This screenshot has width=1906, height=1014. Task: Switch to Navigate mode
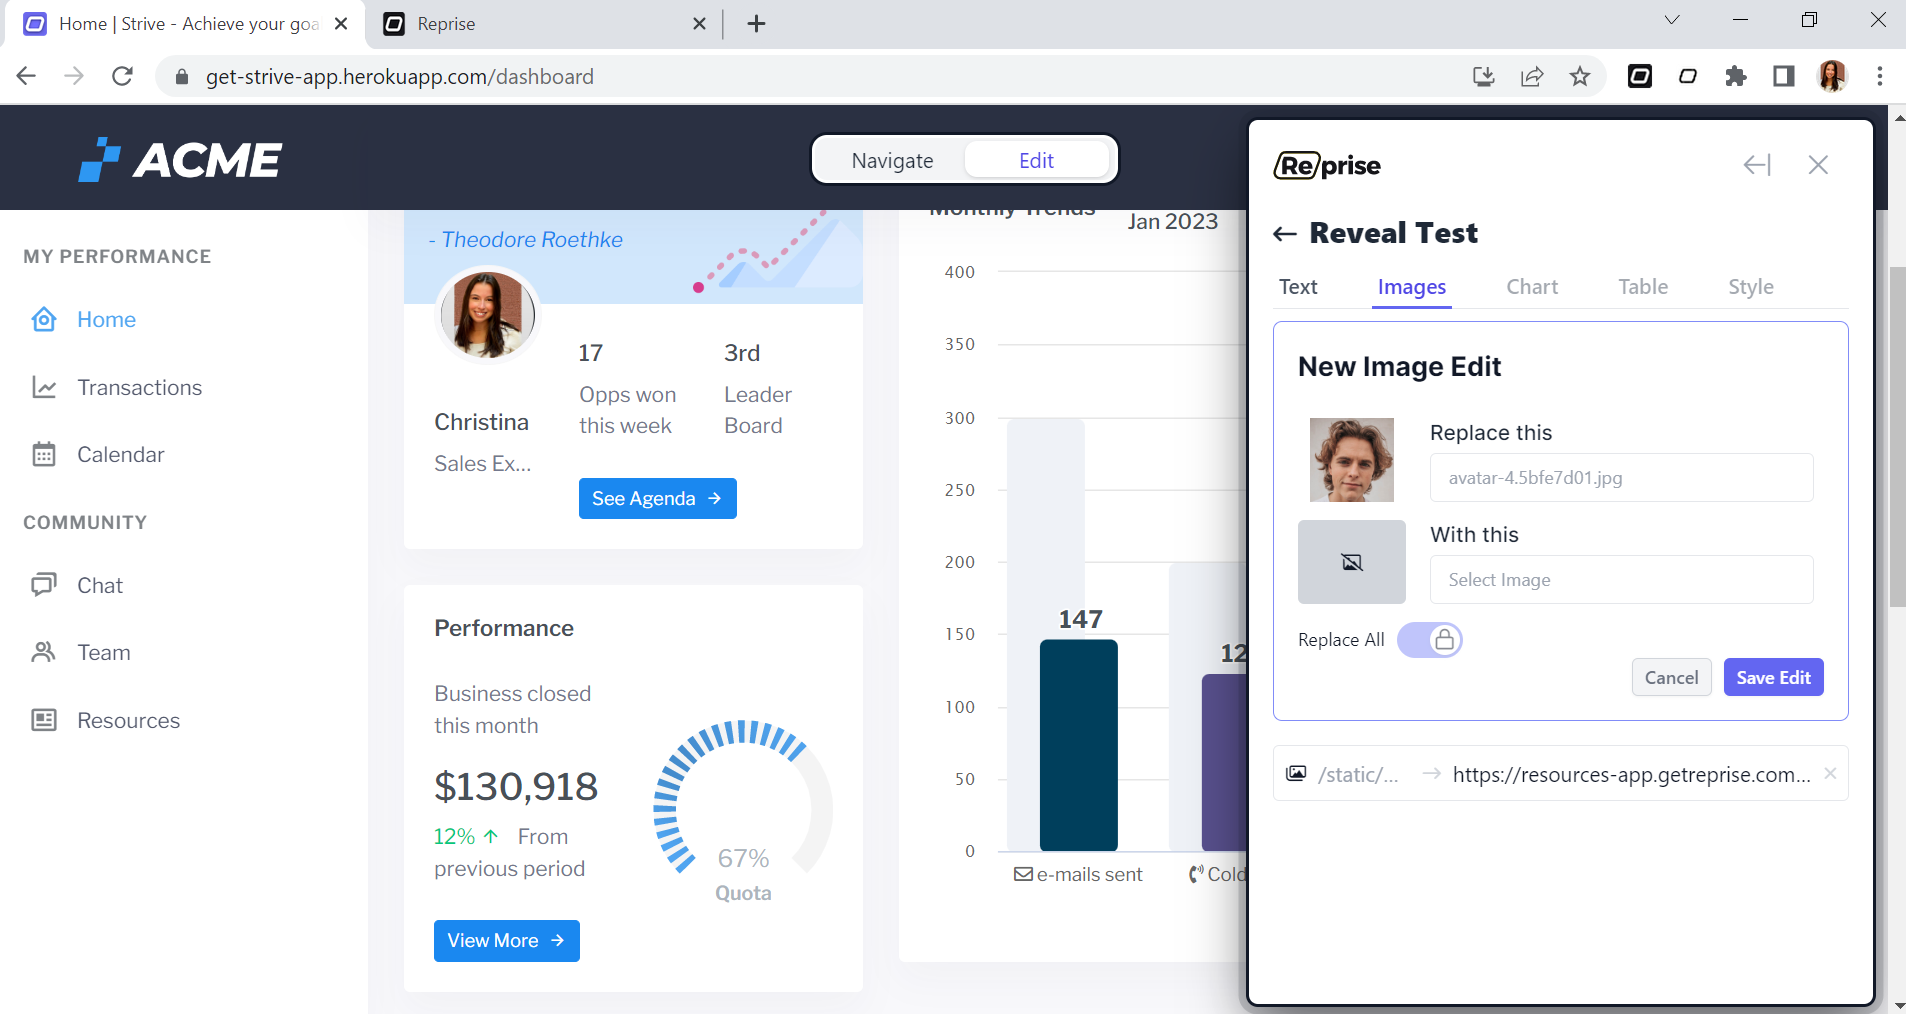[x=892, y=160]
